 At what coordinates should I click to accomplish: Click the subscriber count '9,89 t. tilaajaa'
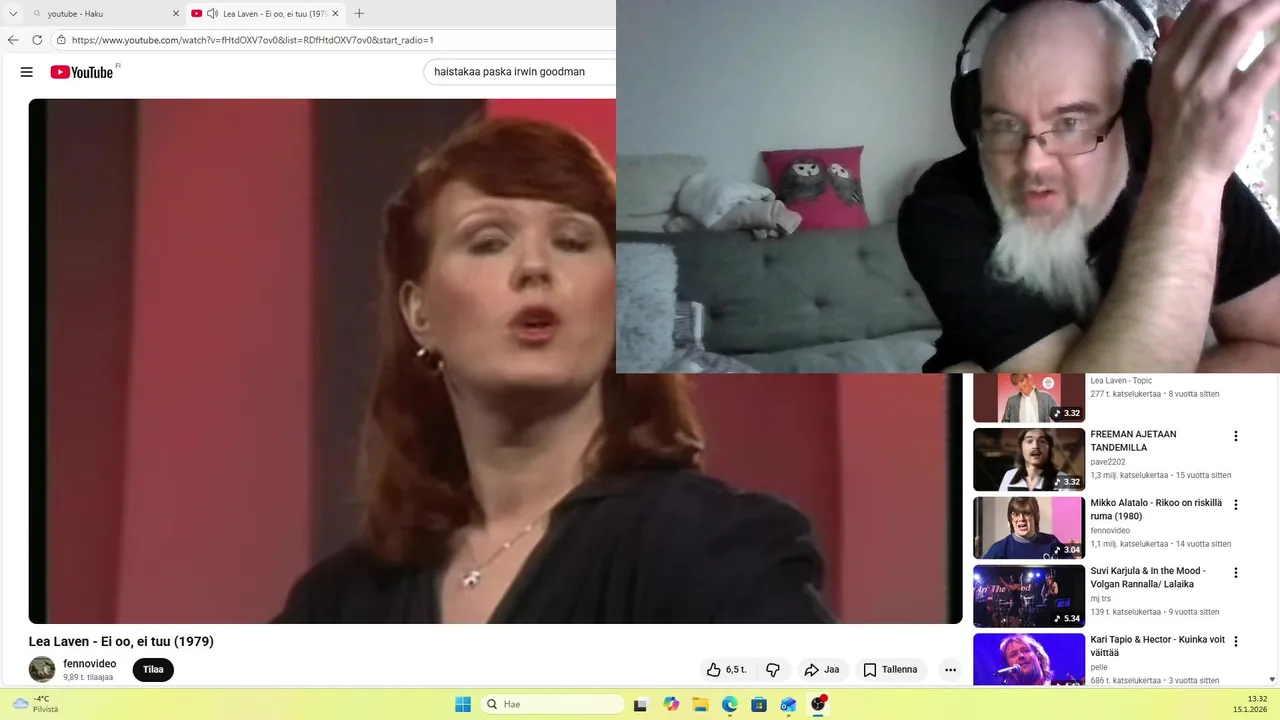[88, 677]
